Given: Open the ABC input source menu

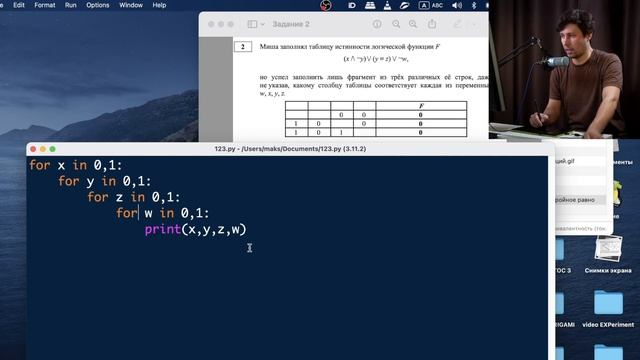Looking at the screenshot, I should tap(431, 5).
